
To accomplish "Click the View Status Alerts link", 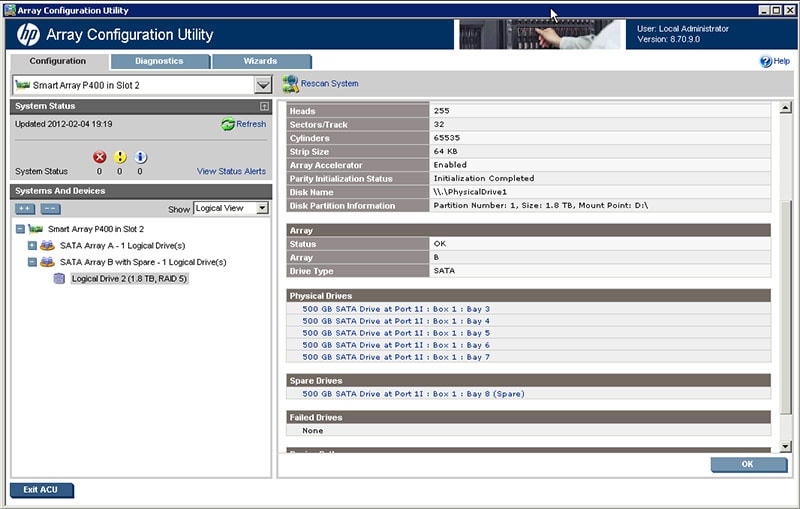I will pos(231,172).
